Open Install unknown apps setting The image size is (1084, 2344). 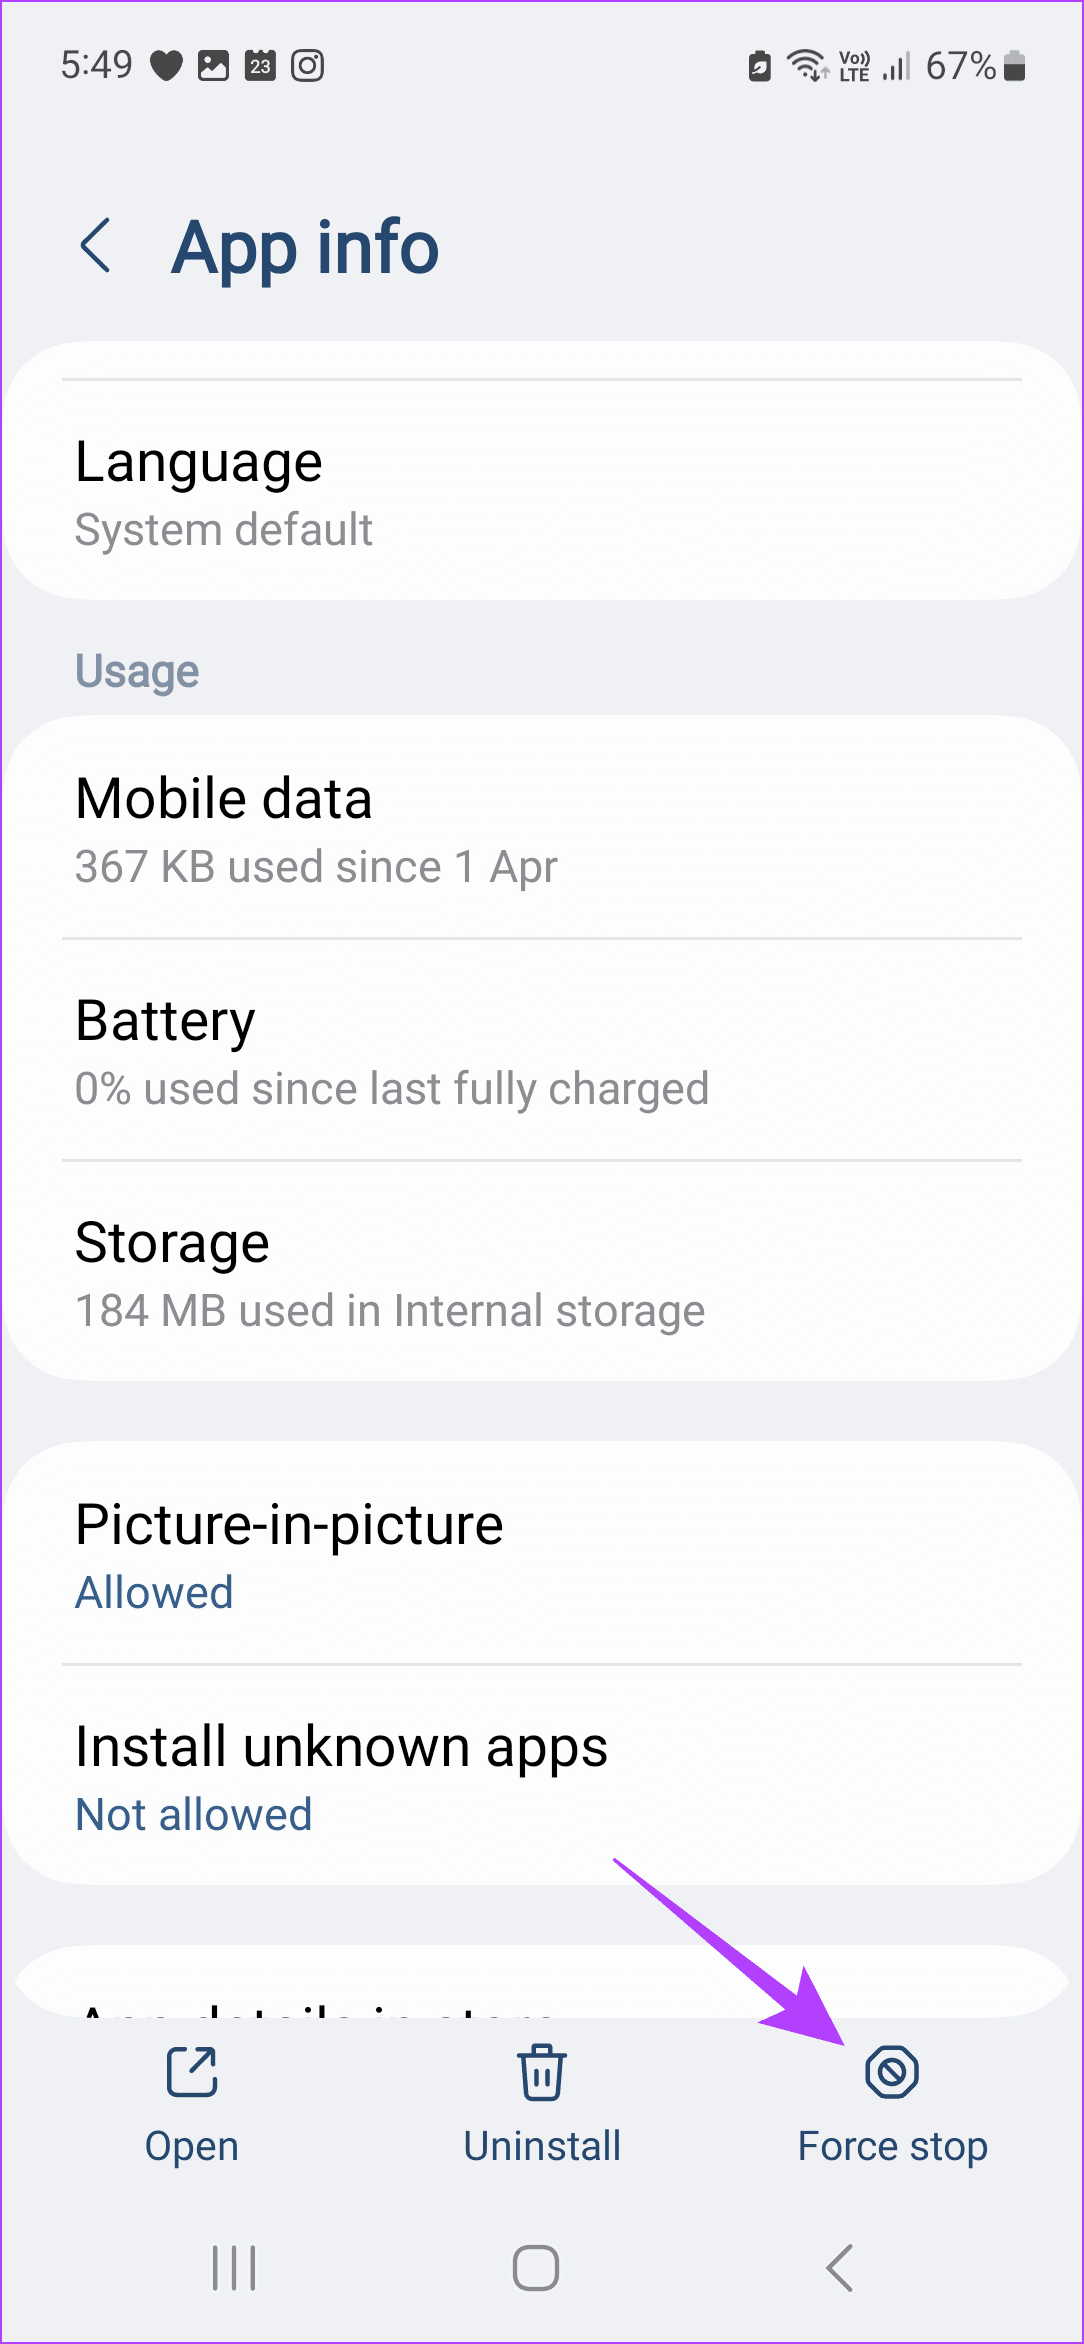click(540, 1778)
